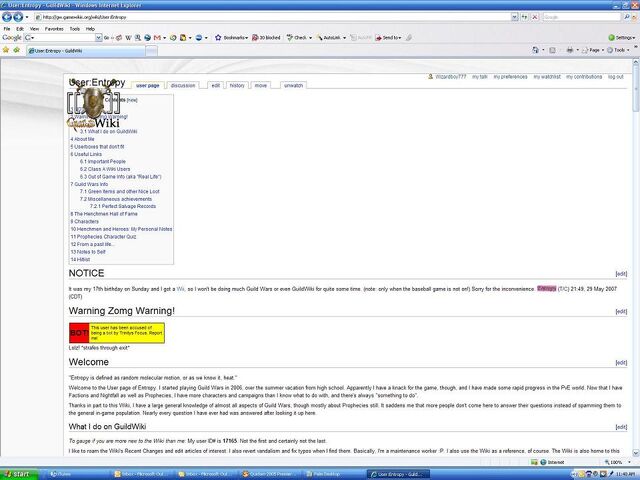Click the Feeds icon in the IE command bar
This screenshot has height=480, width=640.
(552, 50)
